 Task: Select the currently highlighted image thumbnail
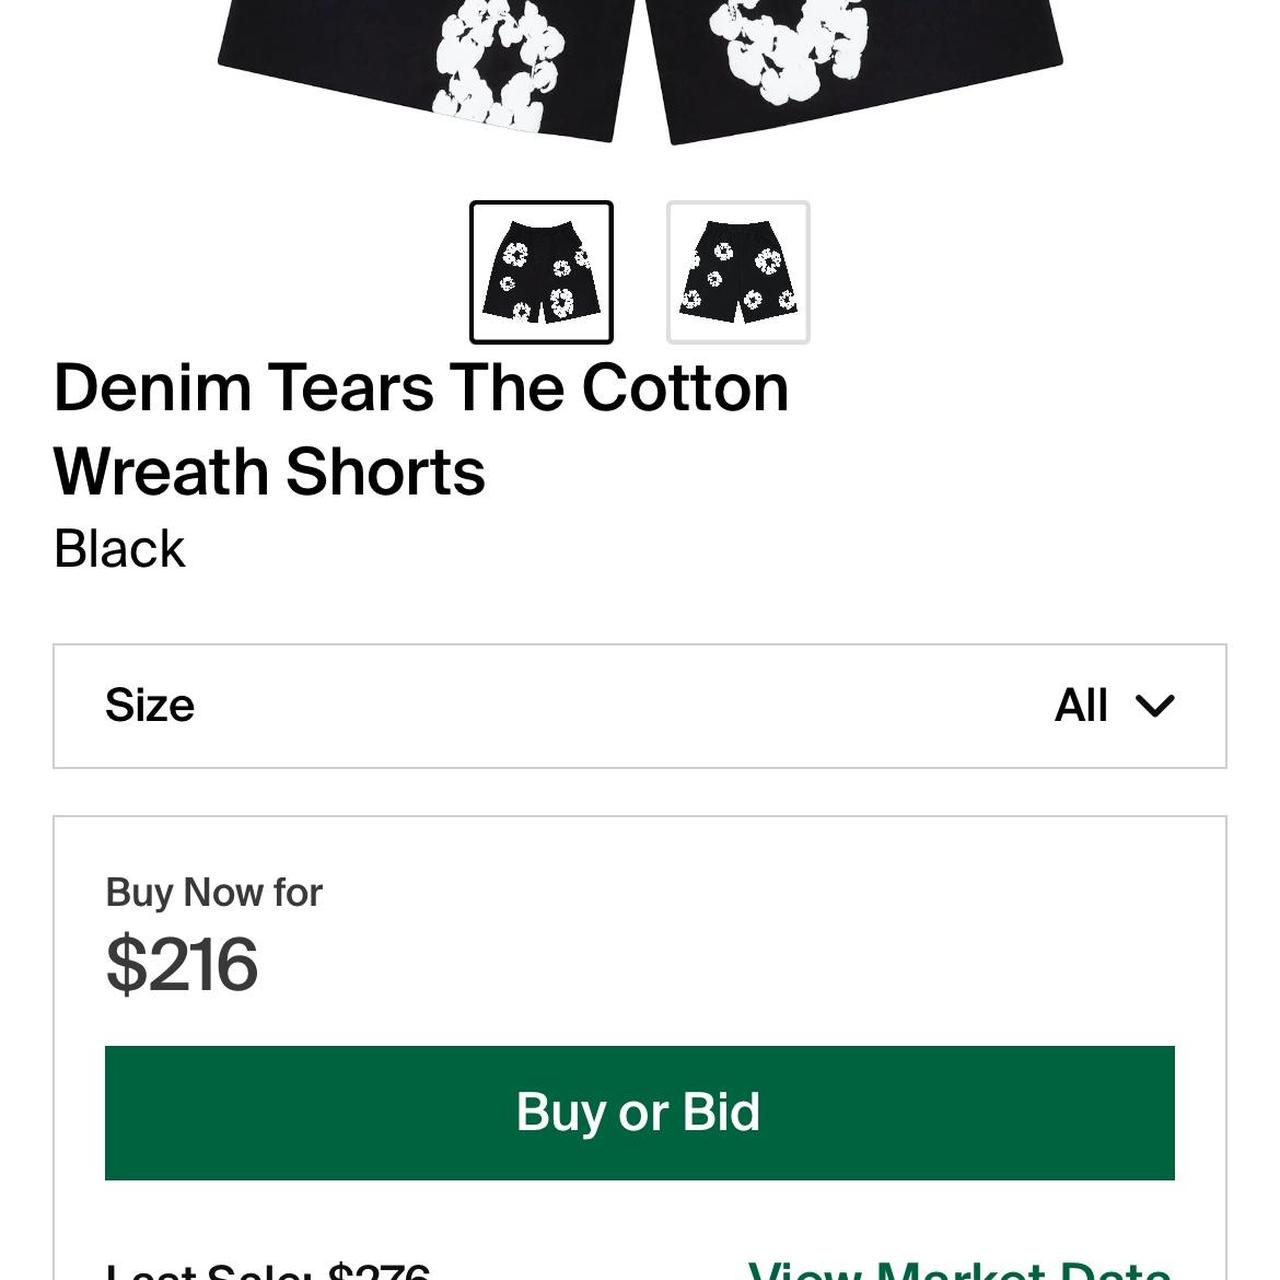[541, 270]
